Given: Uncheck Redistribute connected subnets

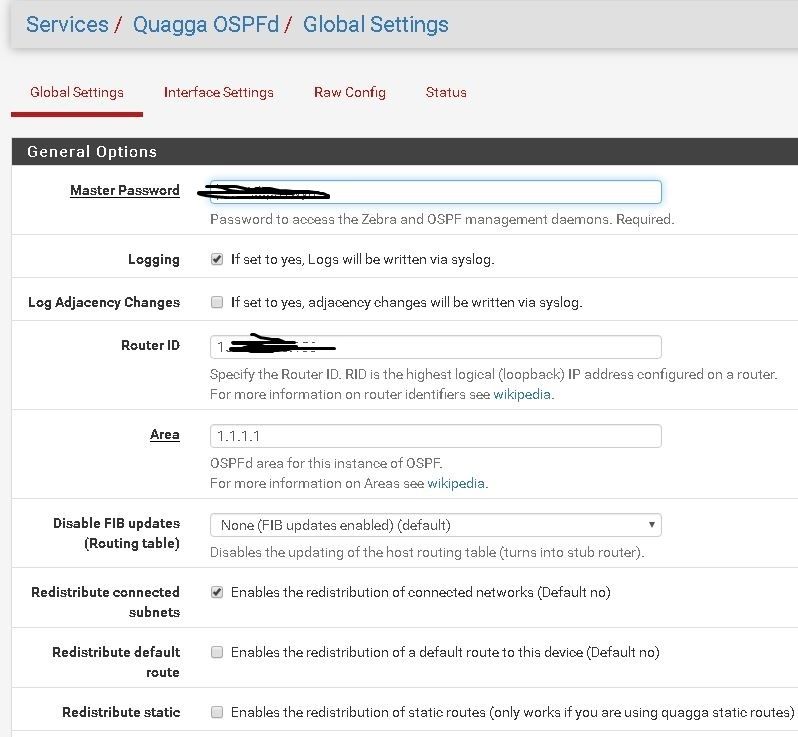Looking at the screenshot, I should pyautogui.click(x=217, y=592).
